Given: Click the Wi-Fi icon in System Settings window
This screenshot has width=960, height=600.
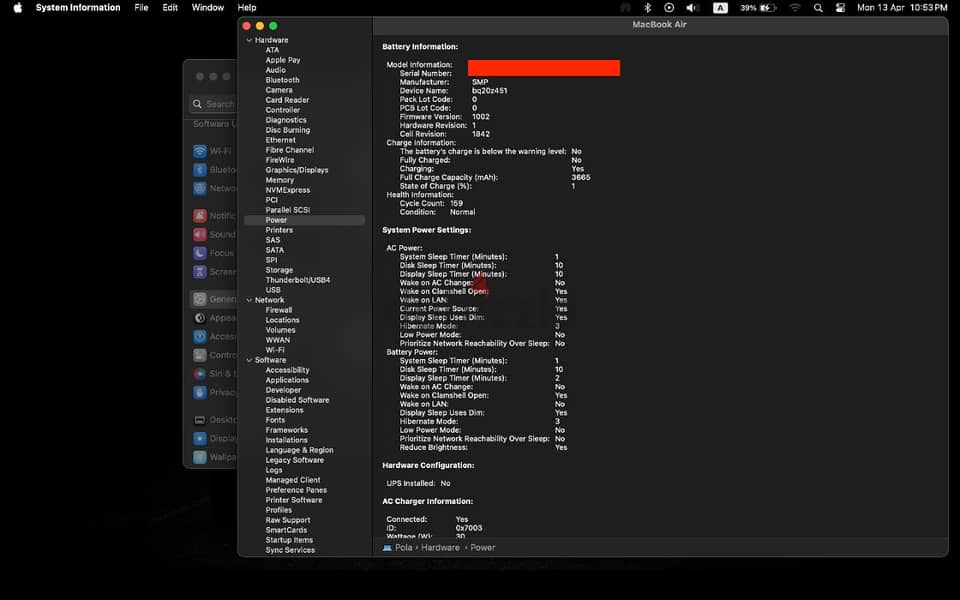Looking at the screenshot, I should 200,151.
